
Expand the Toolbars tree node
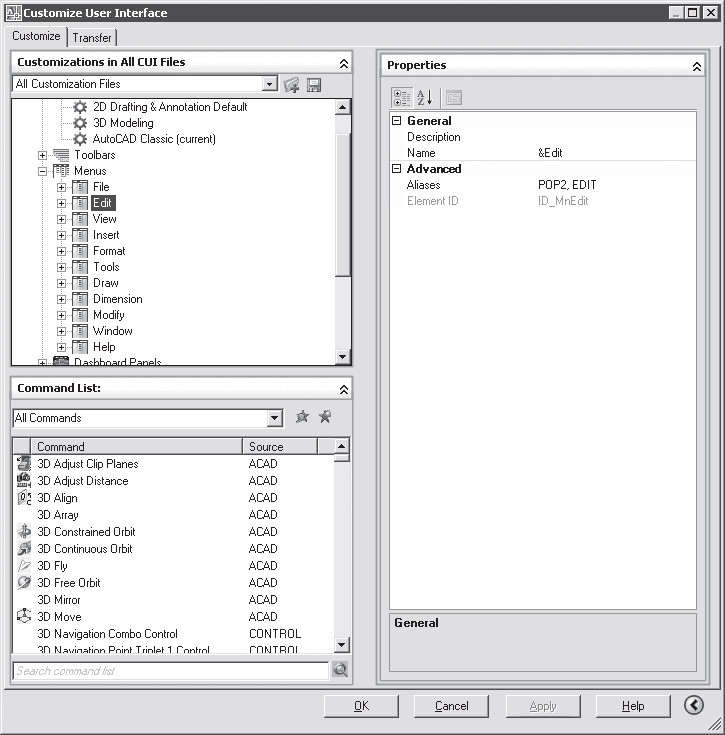coord(43,155)
